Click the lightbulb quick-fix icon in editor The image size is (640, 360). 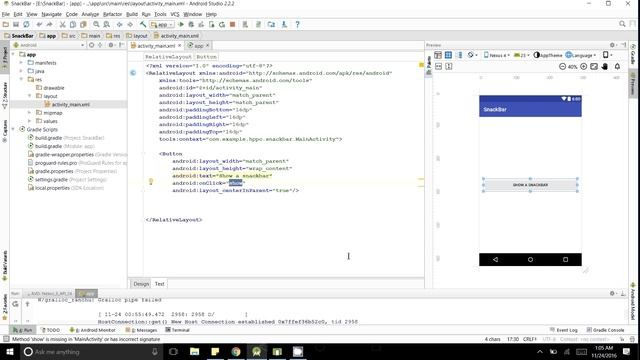click(x=151, y=182)
